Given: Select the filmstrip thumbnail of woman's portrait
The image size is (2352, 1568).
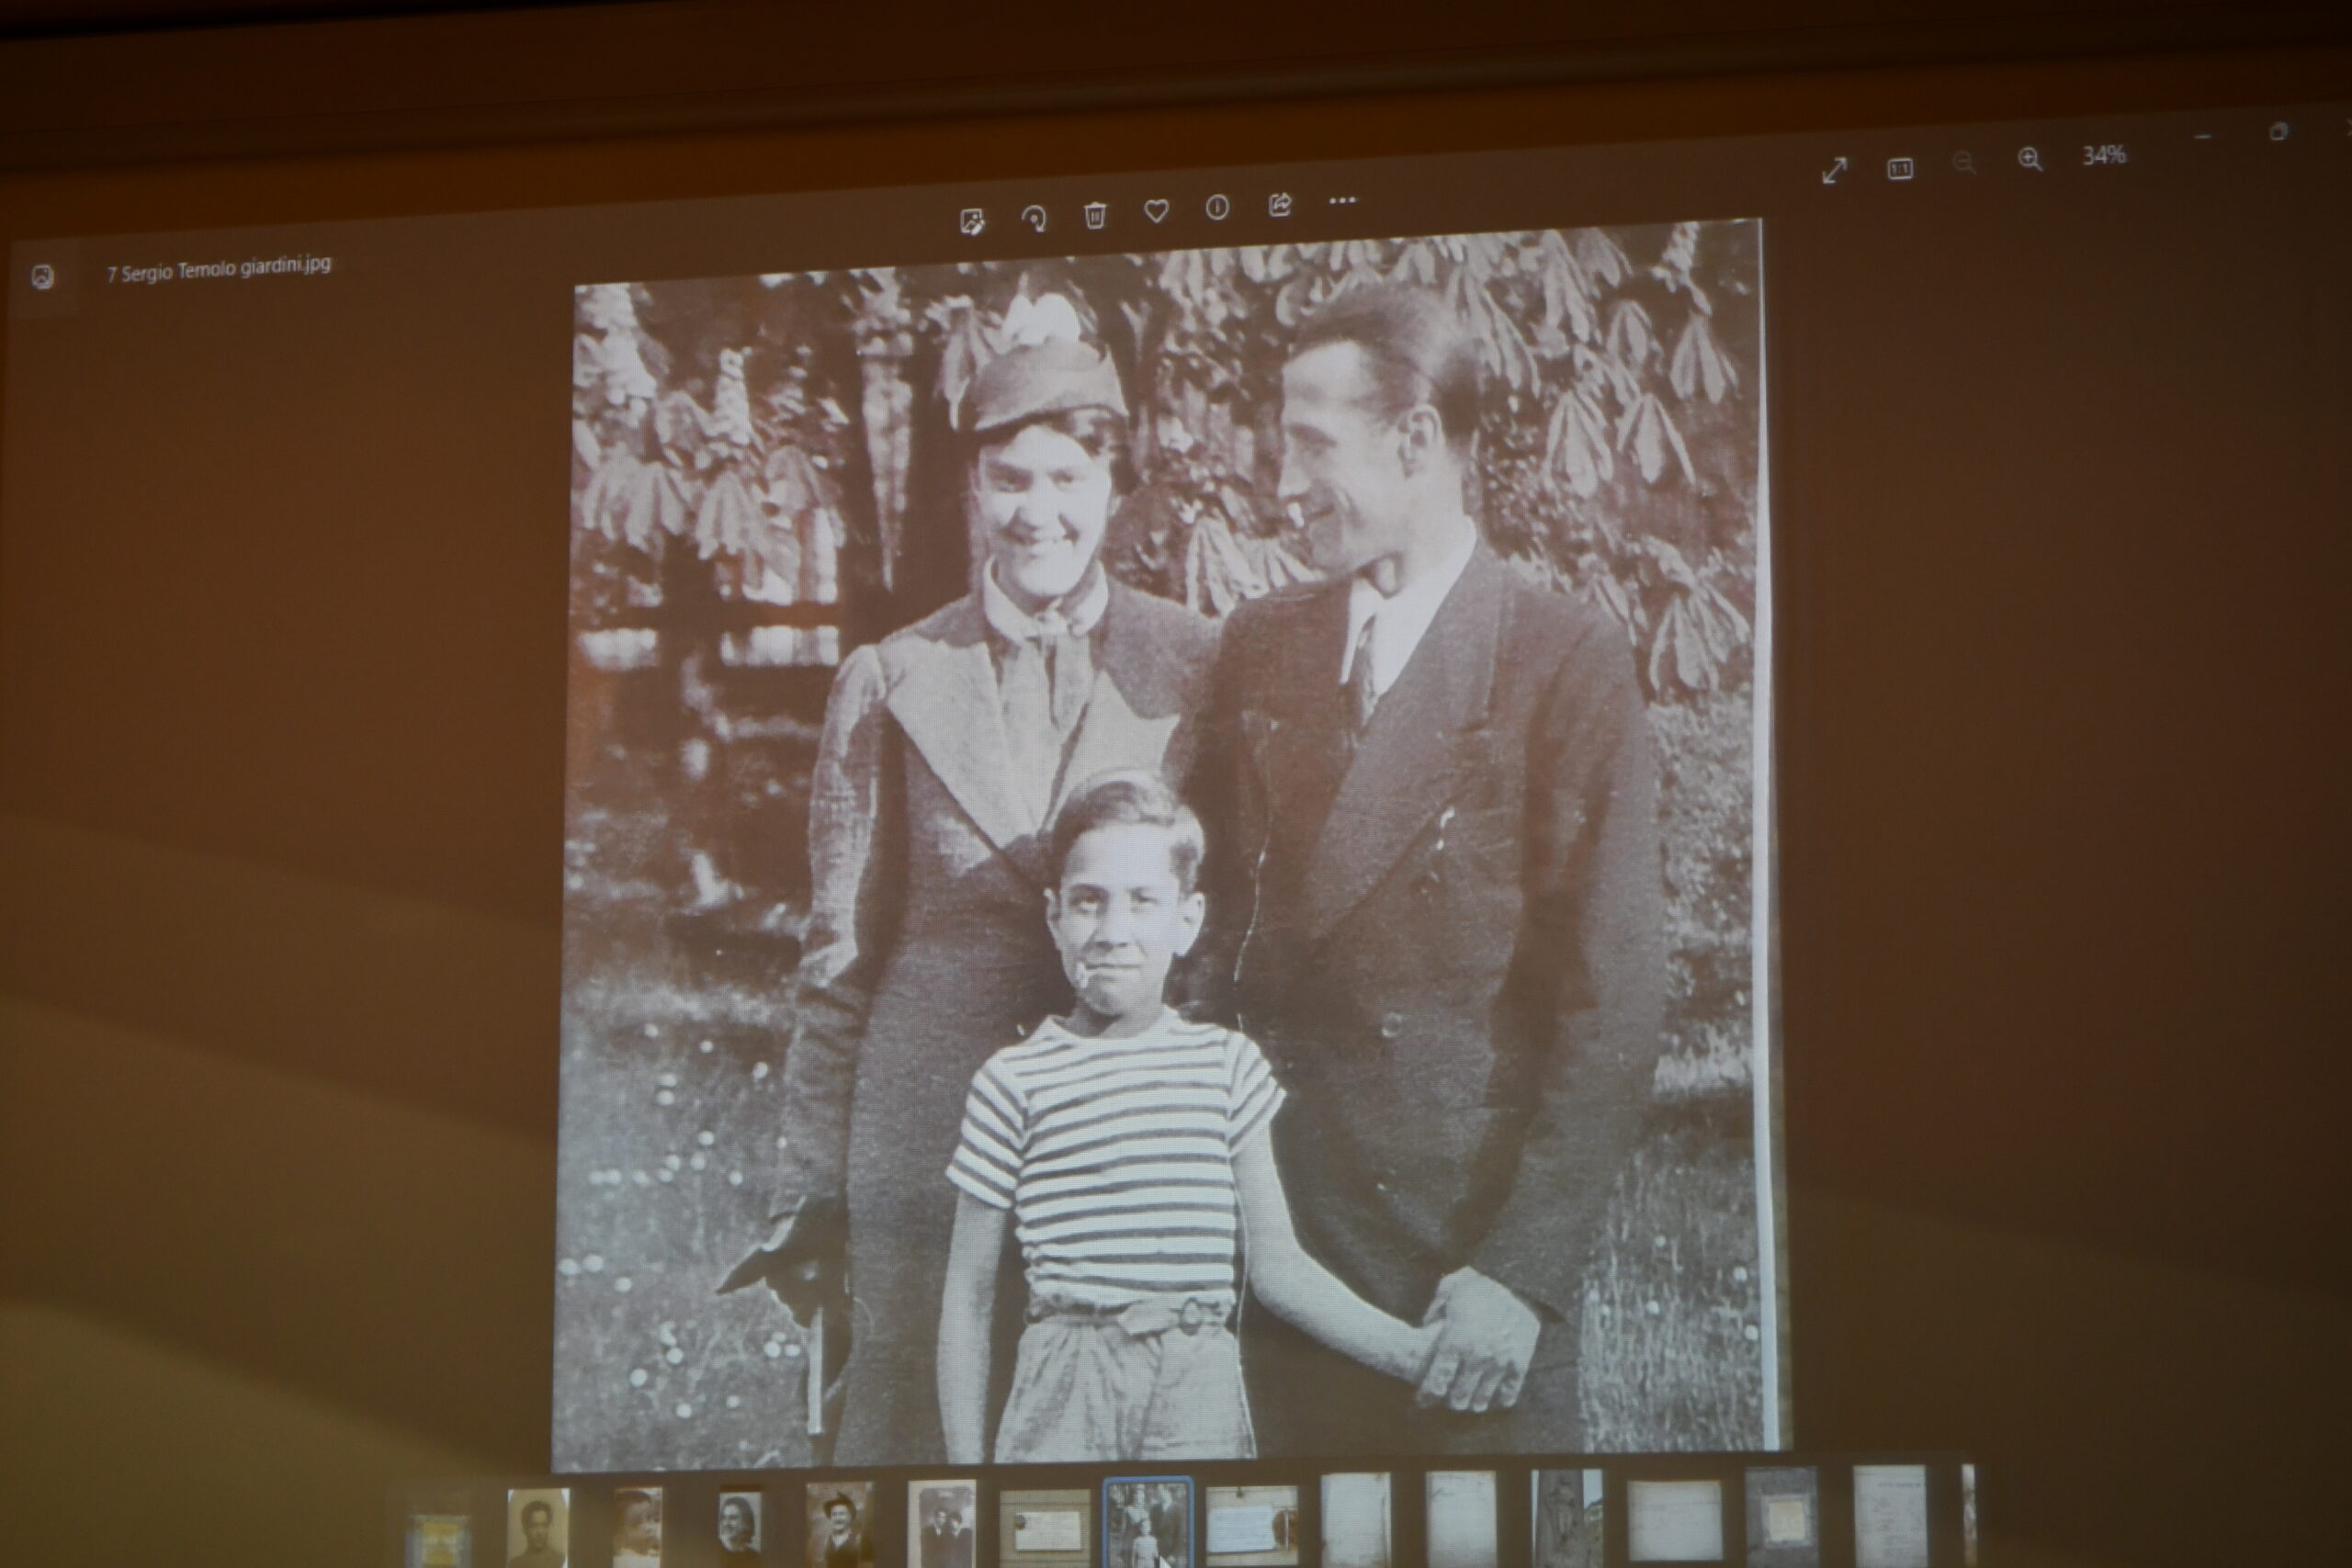Looking at the screenshot, I should tap(739, 1527).
